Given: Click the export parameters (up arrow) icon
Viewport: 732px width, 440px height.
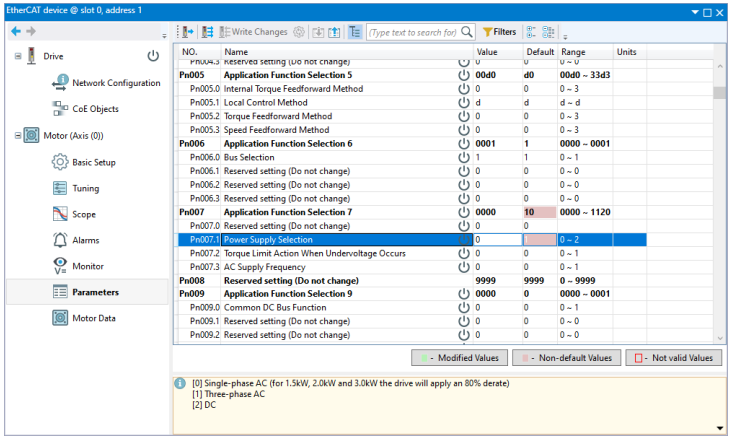Looking at the screenshot, I should click(x=334, y=32).
